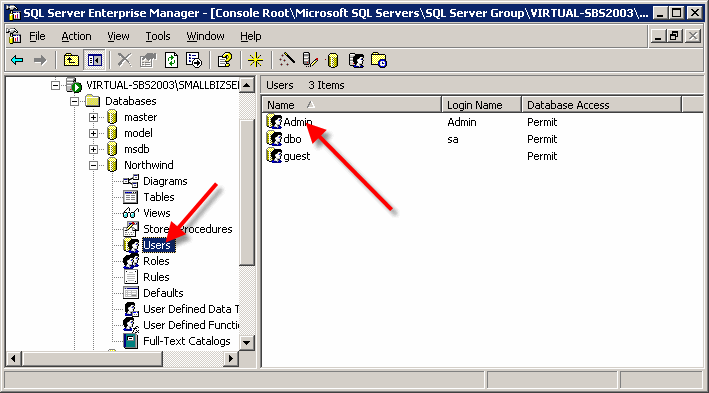Select the Admin user name

(x=298, y=122)
